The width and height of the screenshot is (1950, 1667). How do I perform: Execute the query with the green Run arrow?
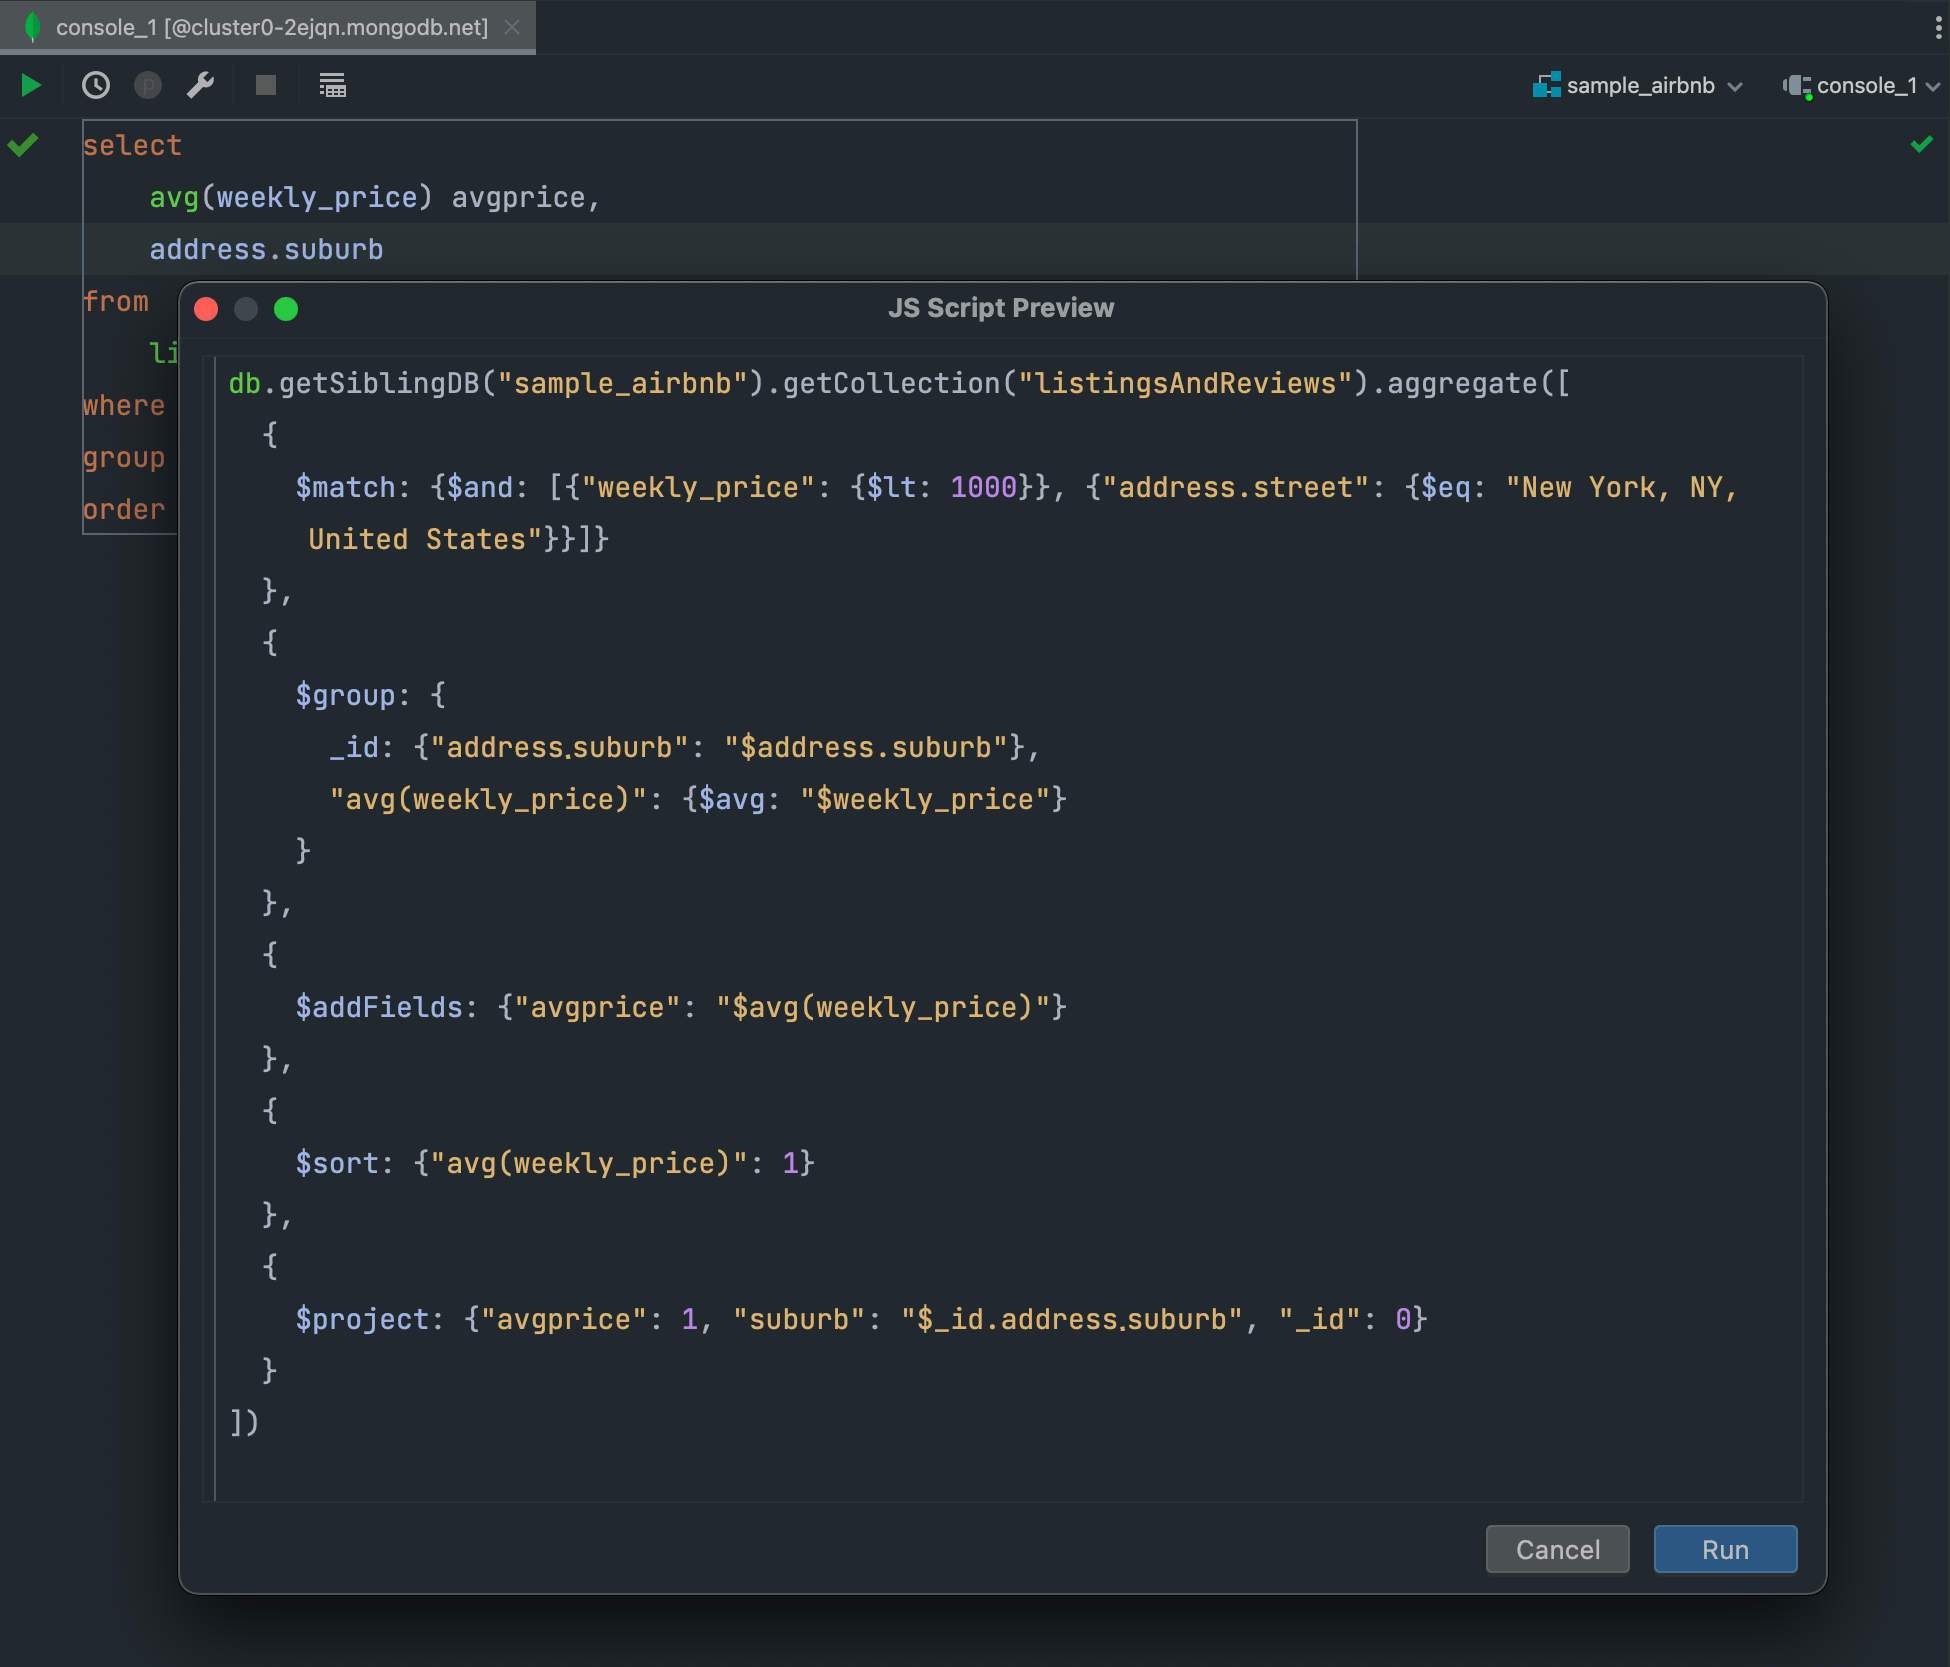point(29,85)
